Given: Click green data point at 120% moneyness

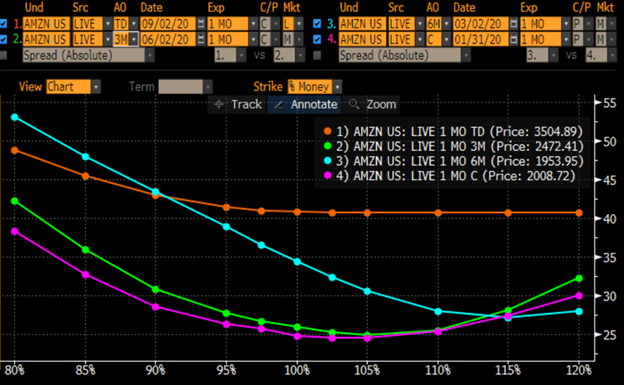Looking at the screenshot, I should (579, 278).
